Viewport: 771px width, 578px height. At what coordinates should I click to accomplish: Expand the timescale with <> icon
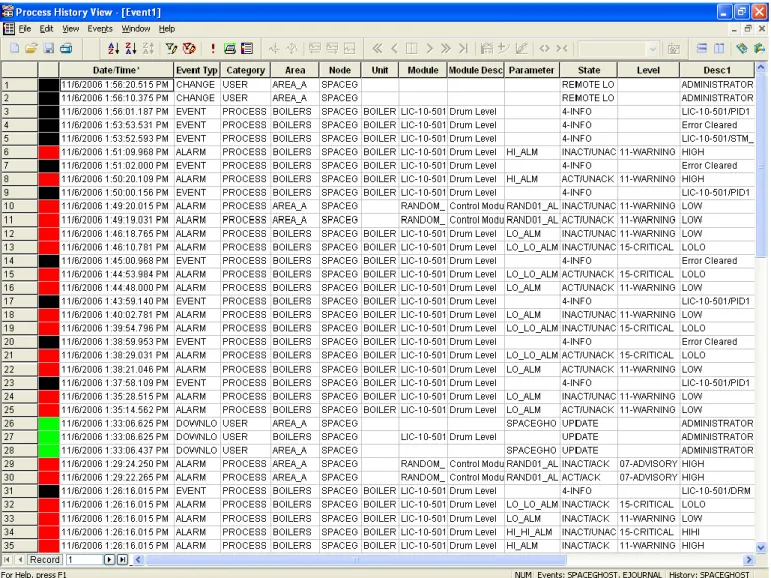pyautogui.click(x=544, y=48)
